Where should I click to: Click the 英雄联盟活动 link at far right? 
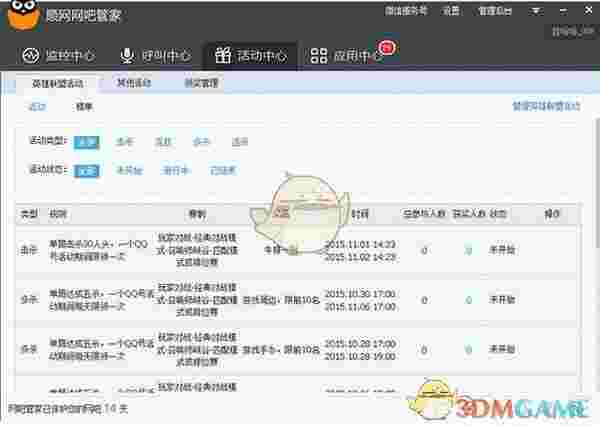[x=546, y=106]
